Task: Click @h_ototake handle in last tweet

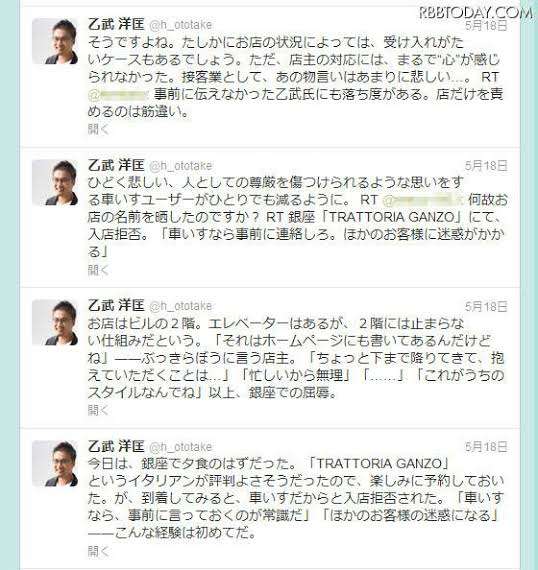Action: click(x=181, y=447)
